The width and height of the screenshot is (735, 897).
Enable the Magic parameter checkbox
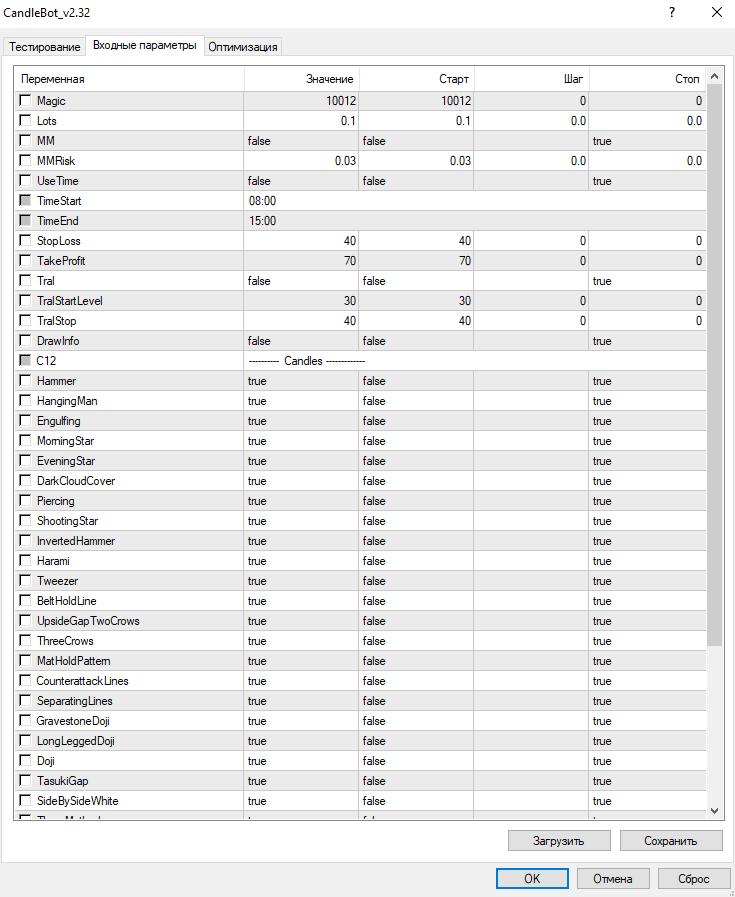[25, 101]
